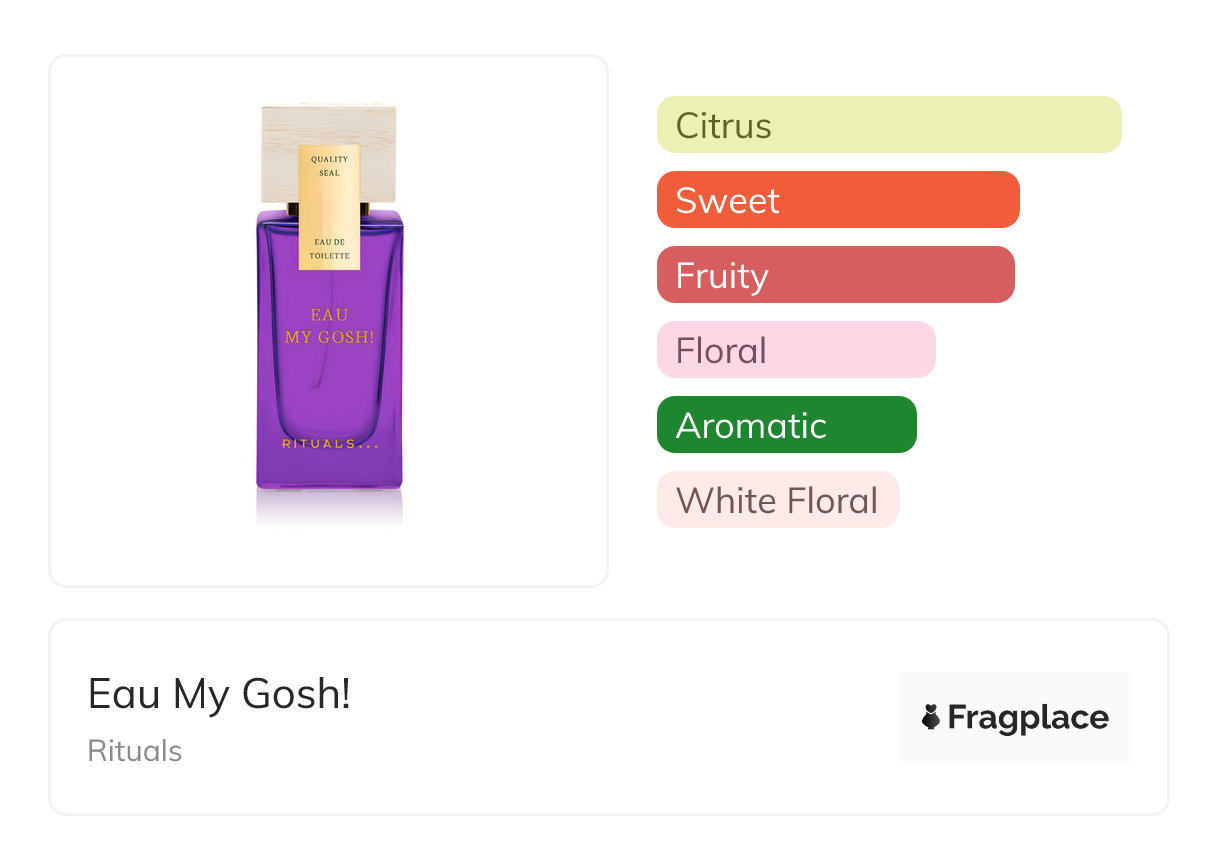Click the Eau My Gosh! product title
This screenshot has width=1218, height=864.
(219, 694)
